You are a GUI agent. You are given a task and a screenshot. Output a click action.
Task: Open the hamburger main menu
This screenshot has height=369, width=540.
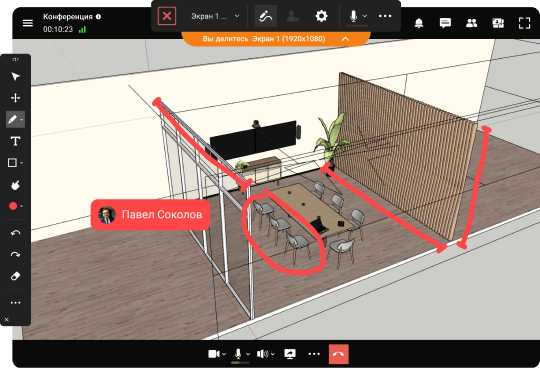tap(28, 23)
